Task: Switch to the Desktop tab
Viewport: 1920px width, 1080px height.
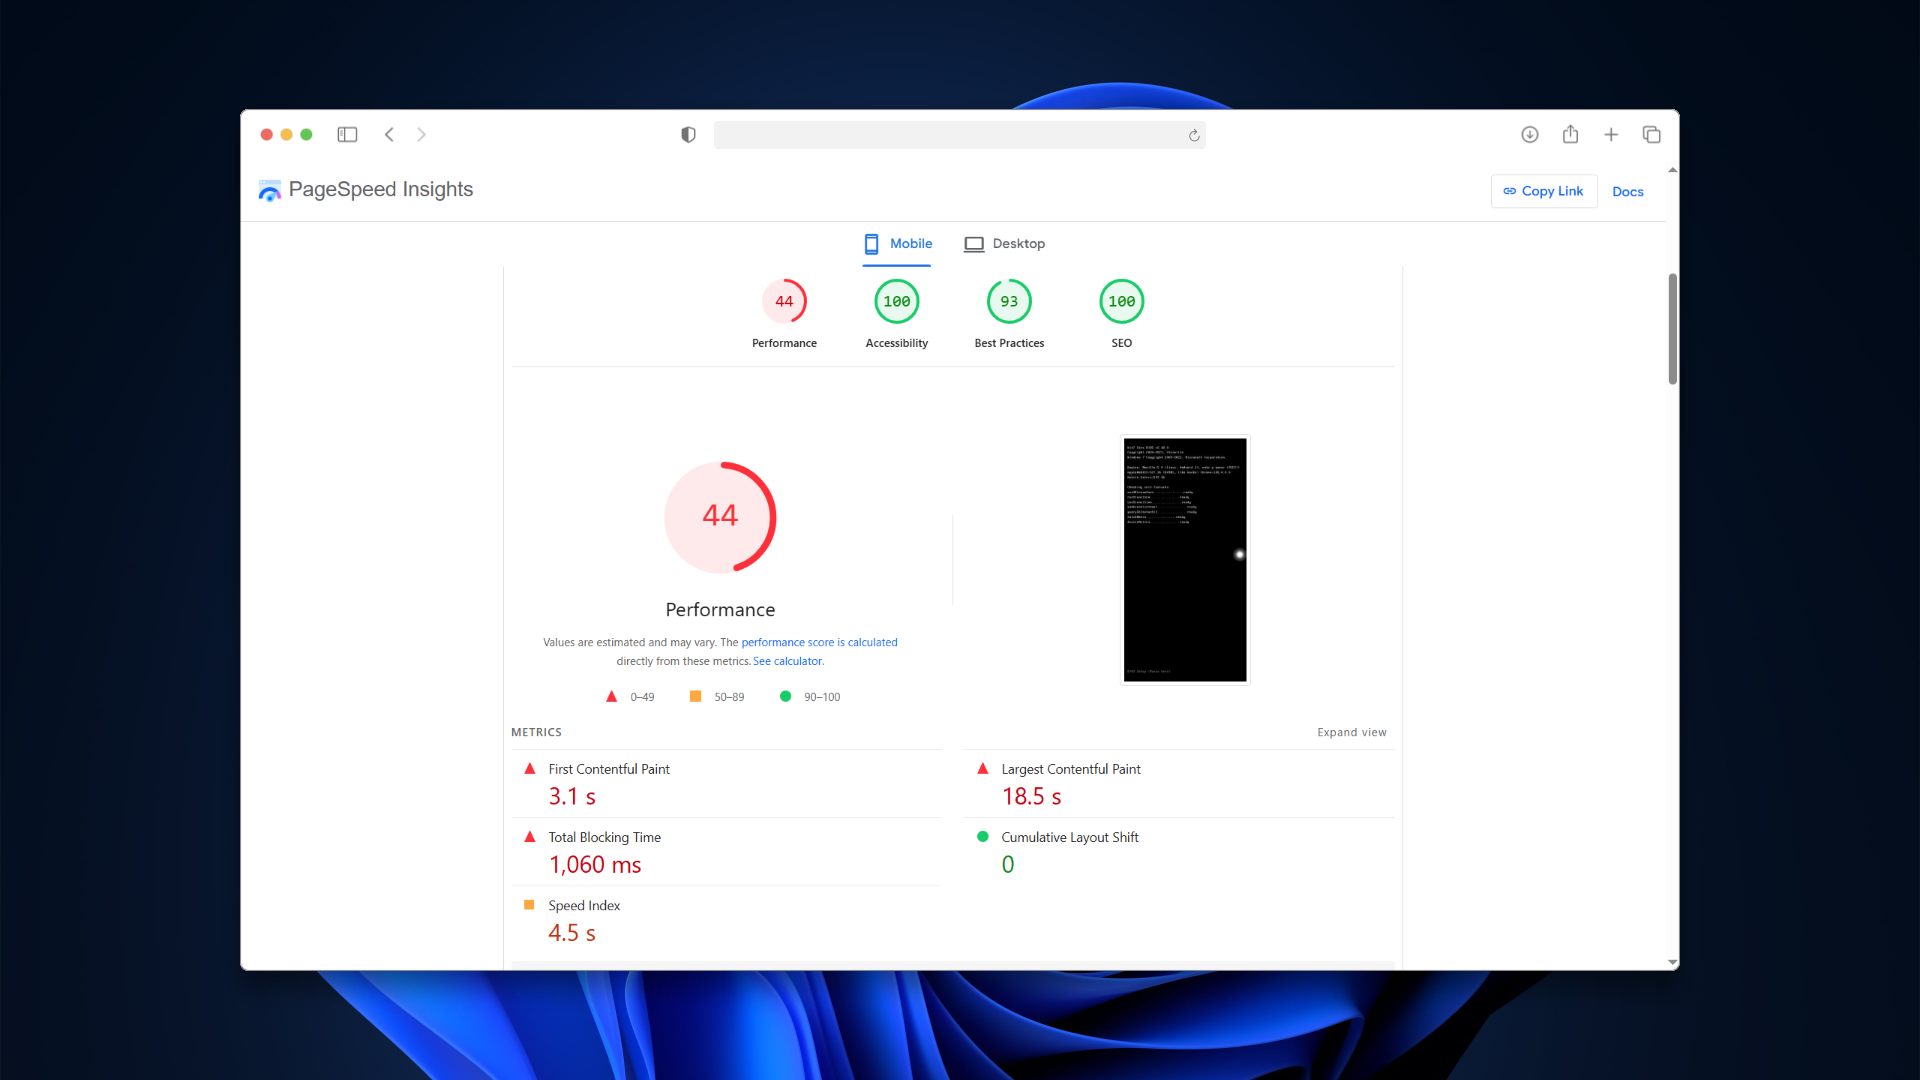Action: pos(1004,243)
